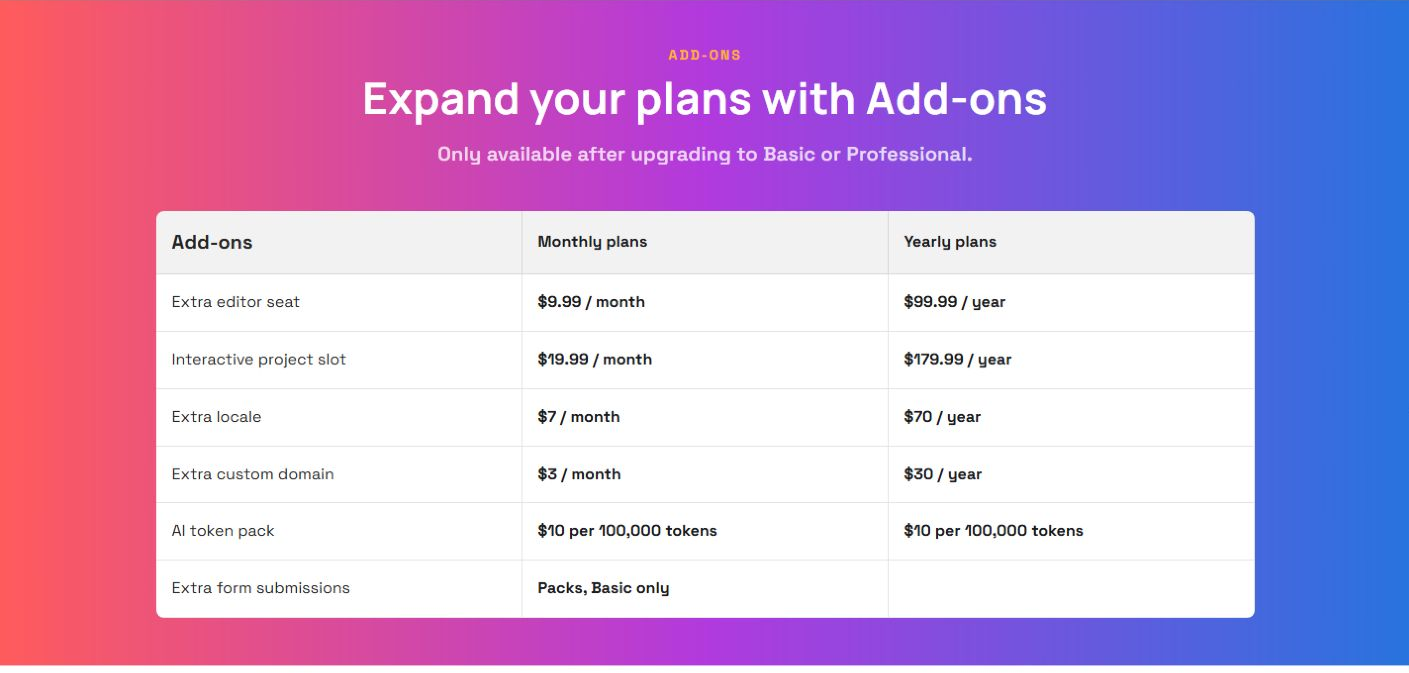Click the Monthly plans column header
Viewport: 1409px width, 673px height.
[x=592, y=242]
